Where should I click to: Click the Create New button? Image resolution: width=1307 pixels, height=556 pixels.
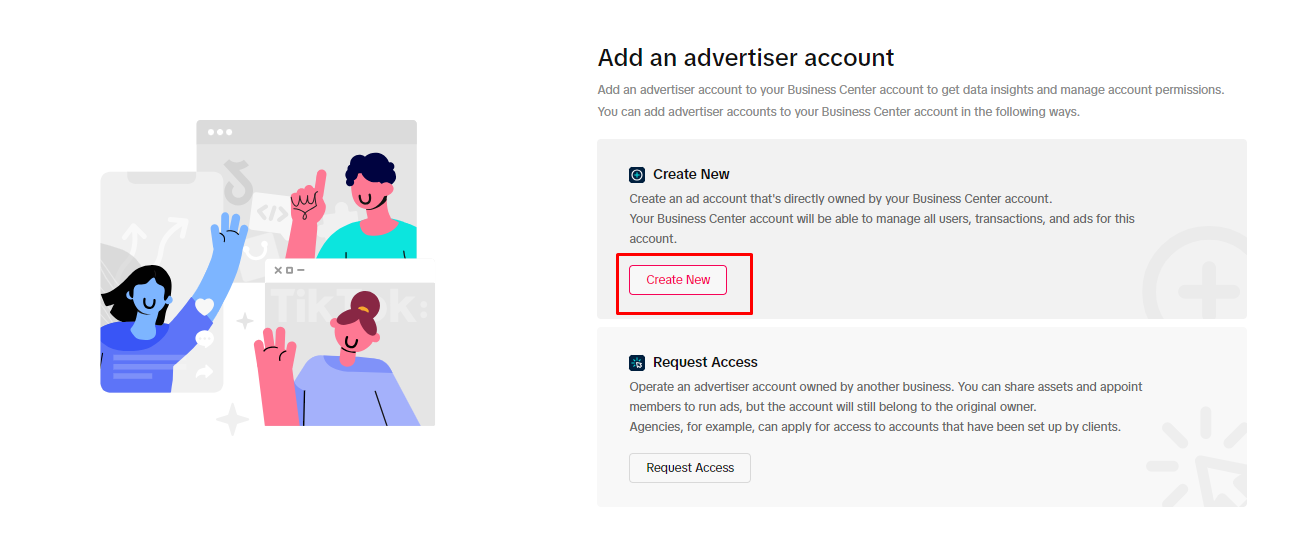point(677,280)
